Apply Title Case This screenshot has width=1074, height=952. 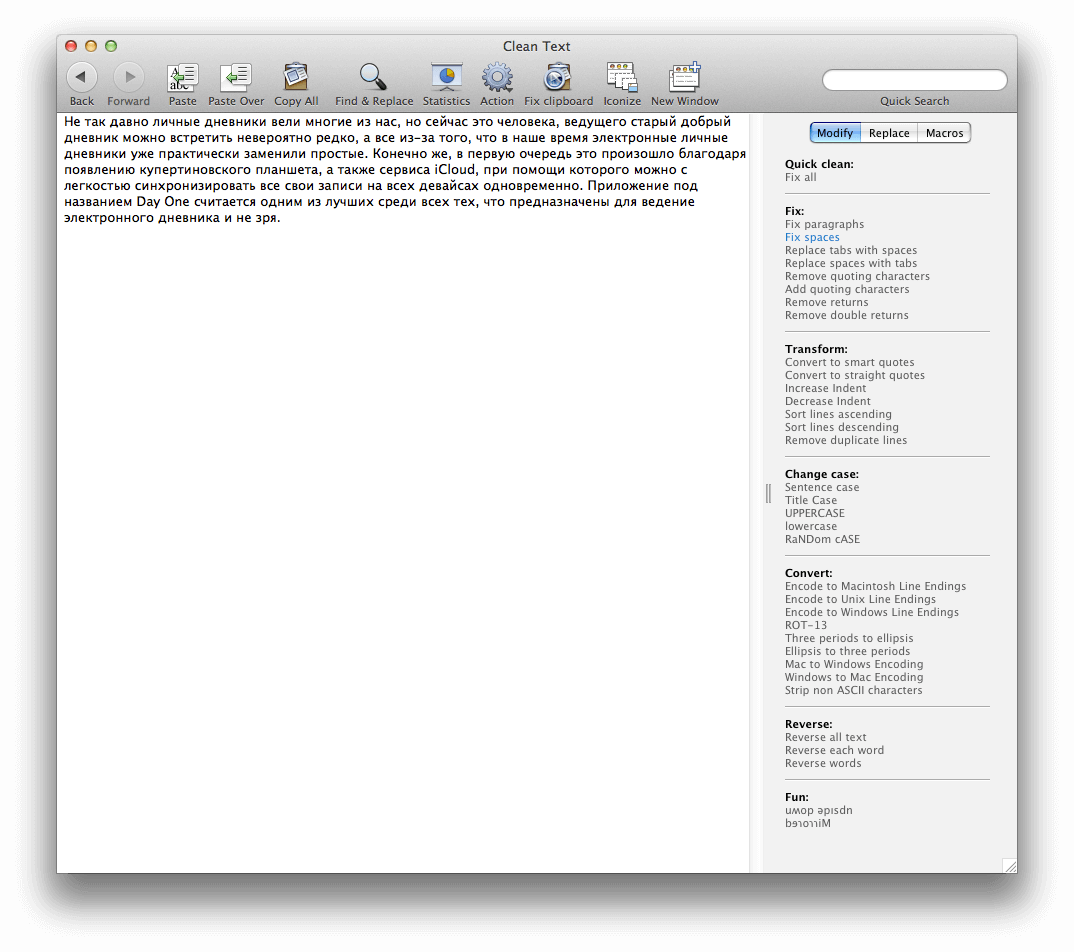point(811,500)
